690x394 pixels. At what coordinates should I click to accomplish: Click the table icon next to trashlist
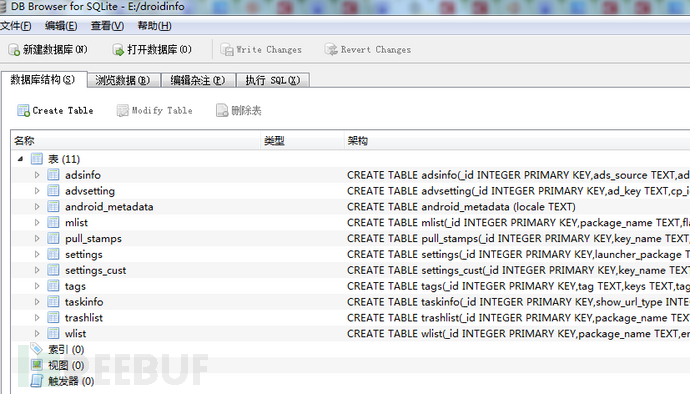53,317
